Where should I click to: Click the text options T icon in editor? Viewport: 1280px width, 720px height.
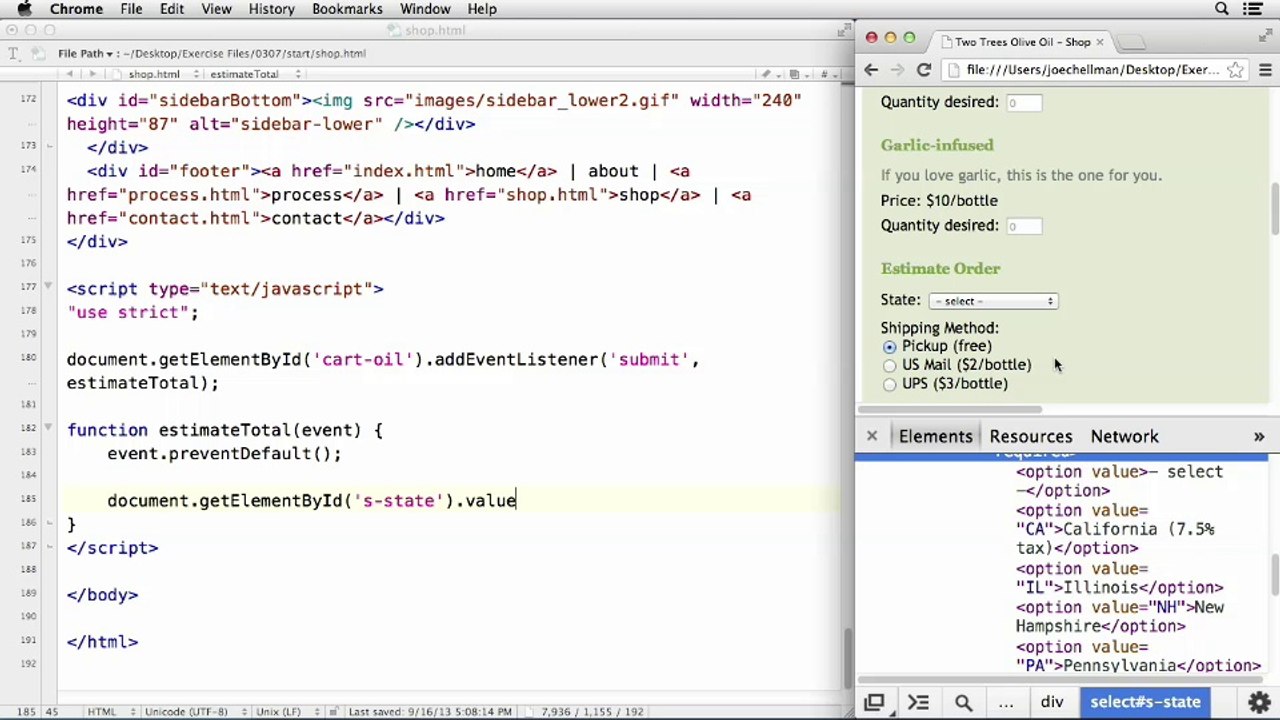[12, 53]
